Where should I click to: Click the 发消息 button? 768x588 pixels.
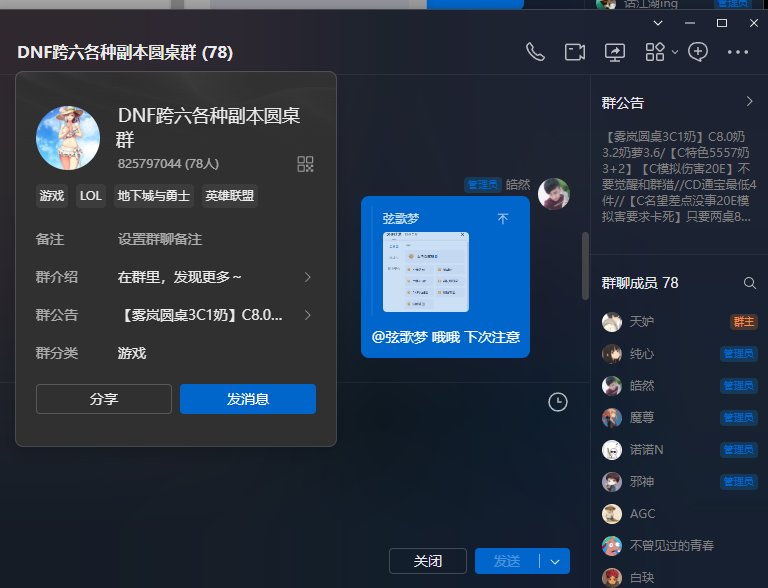[x=248, y=399]
